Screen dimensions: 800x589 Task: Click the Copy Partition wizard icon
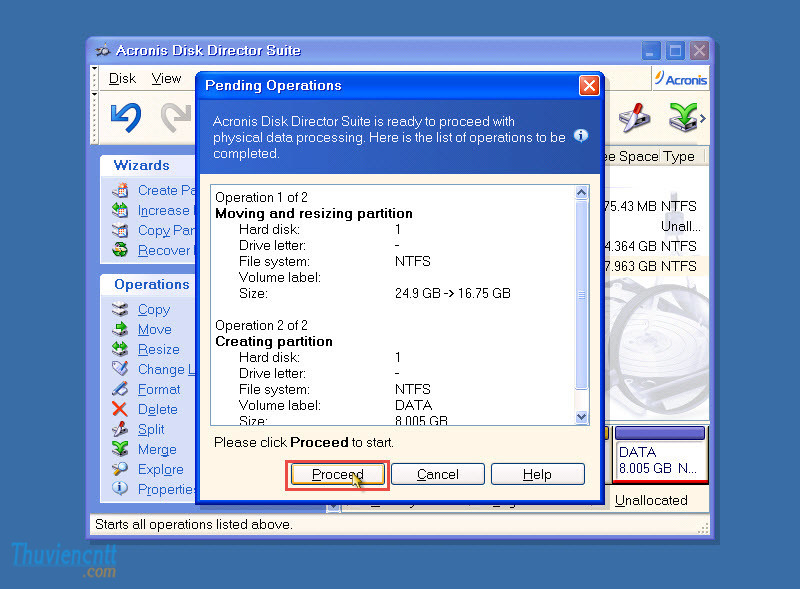click(120, 230)
